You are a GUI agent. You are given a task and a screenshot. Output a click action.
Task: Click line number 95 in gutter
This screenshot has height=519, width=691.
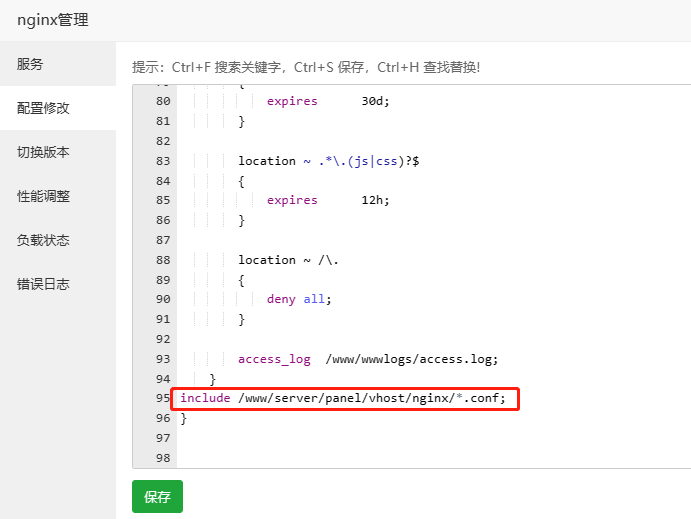pyautogui.click(x=163, y=398)
